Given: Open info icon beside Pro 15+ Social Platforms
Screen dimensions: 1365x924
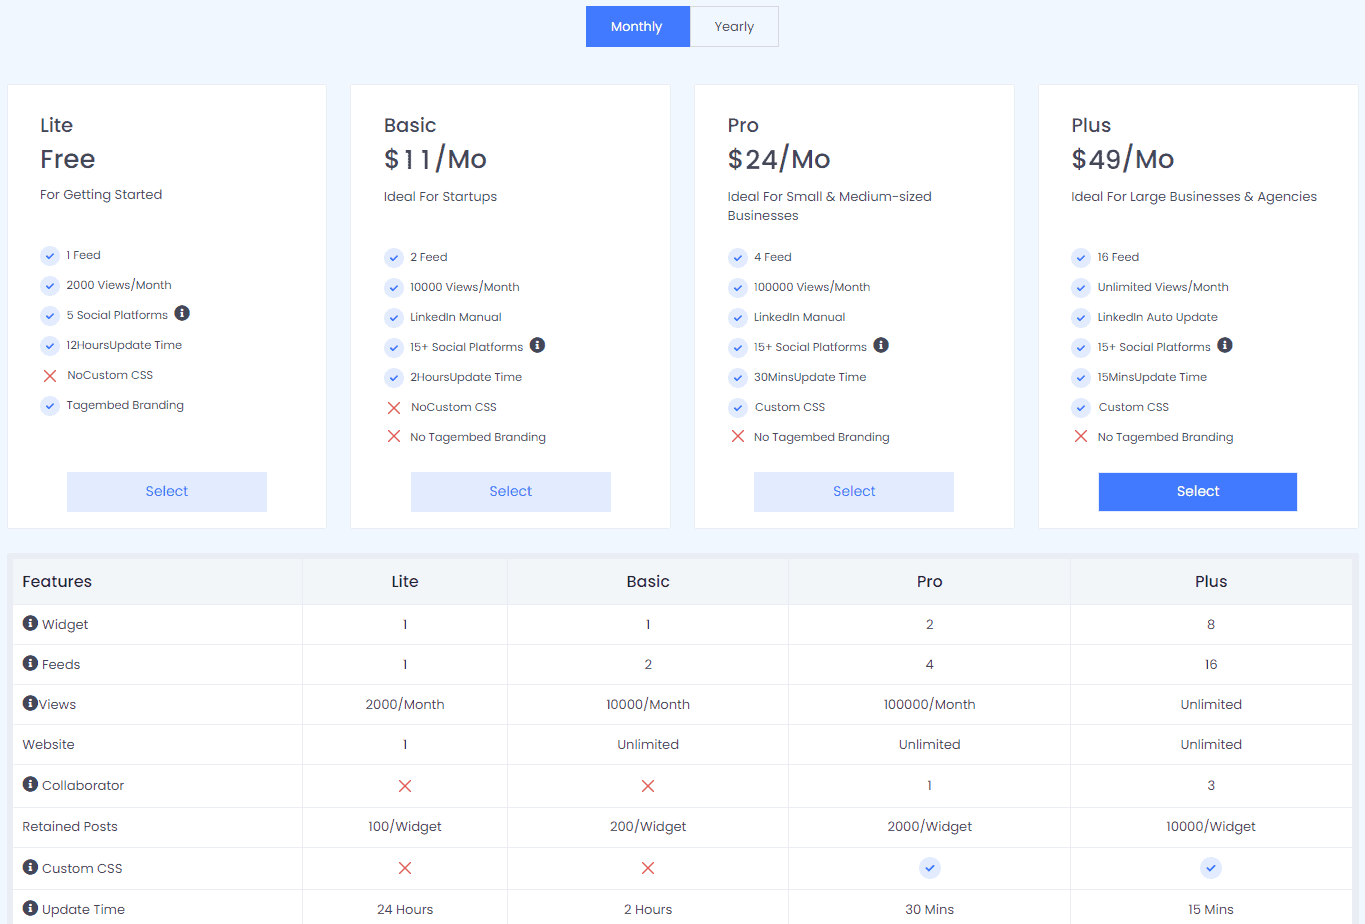Looking at the screenshot, I should click(x=881, y=345).
